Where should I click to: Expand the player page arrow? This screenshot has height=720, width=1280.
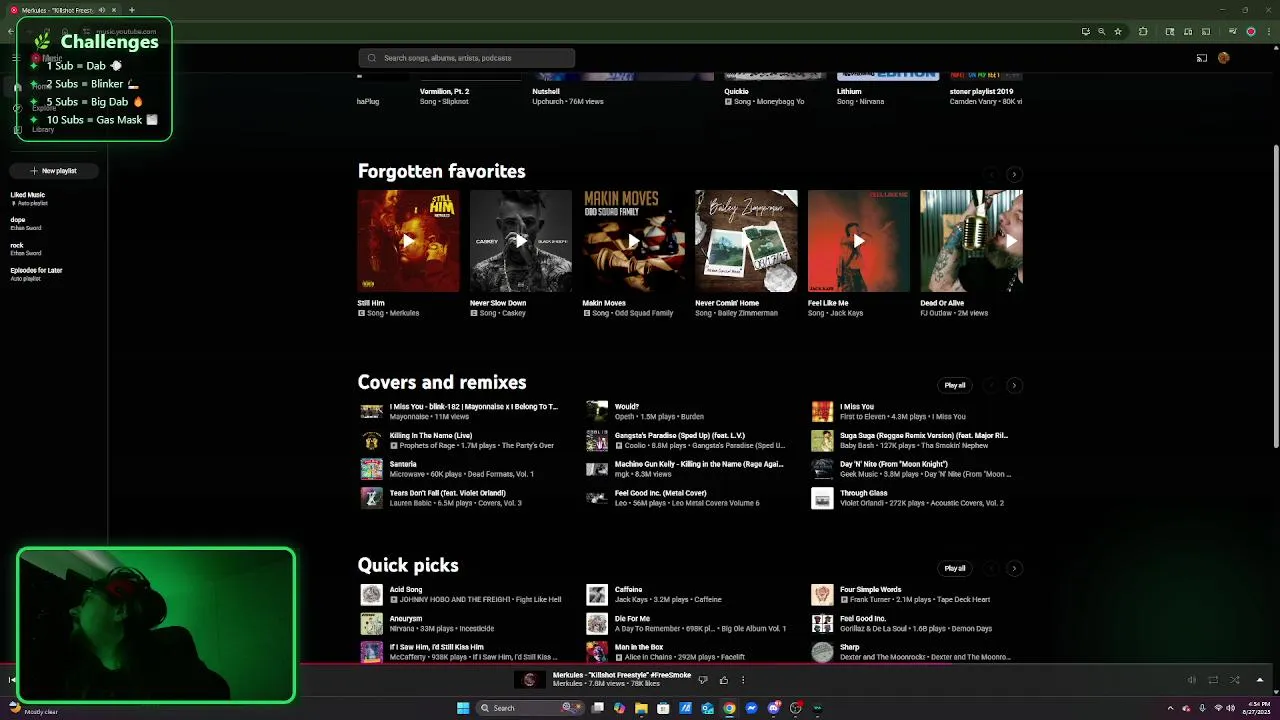click(x=1260, y=680)
